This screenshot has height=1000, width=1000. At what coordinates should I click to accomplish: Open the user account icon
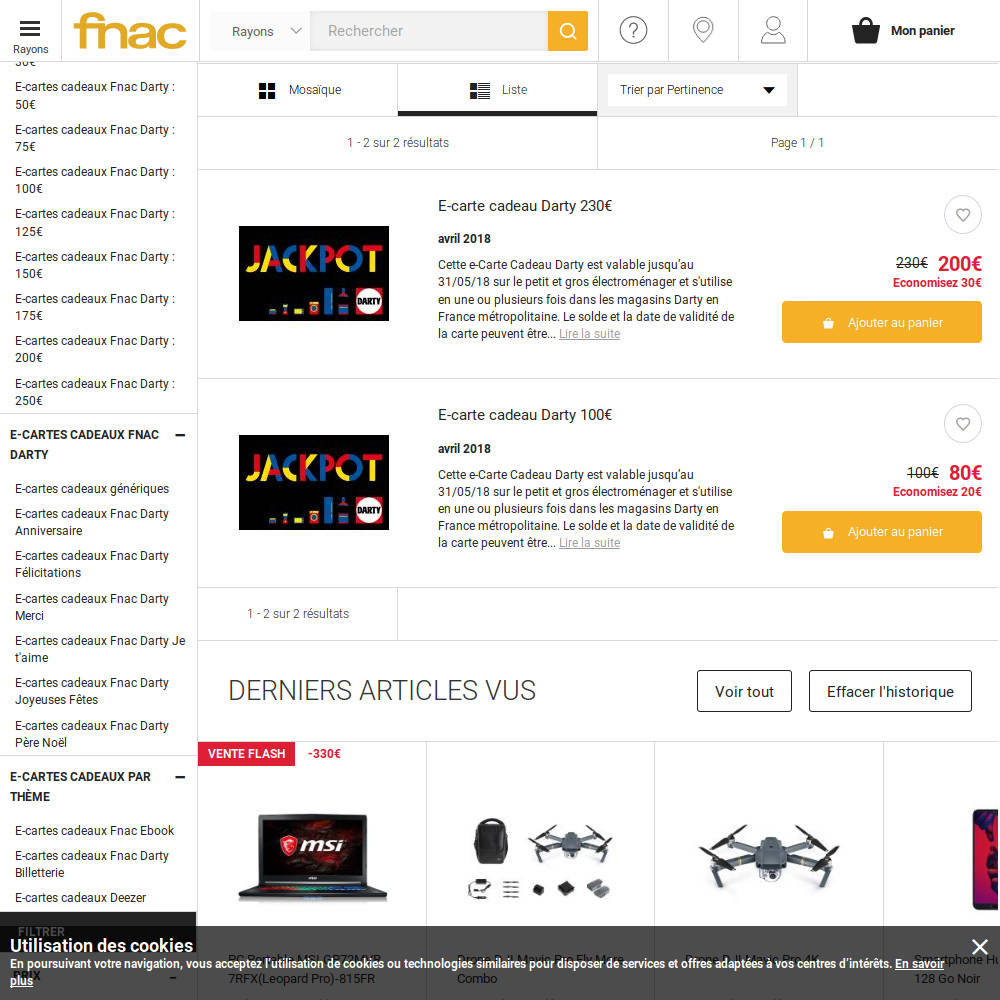(772, 30)
